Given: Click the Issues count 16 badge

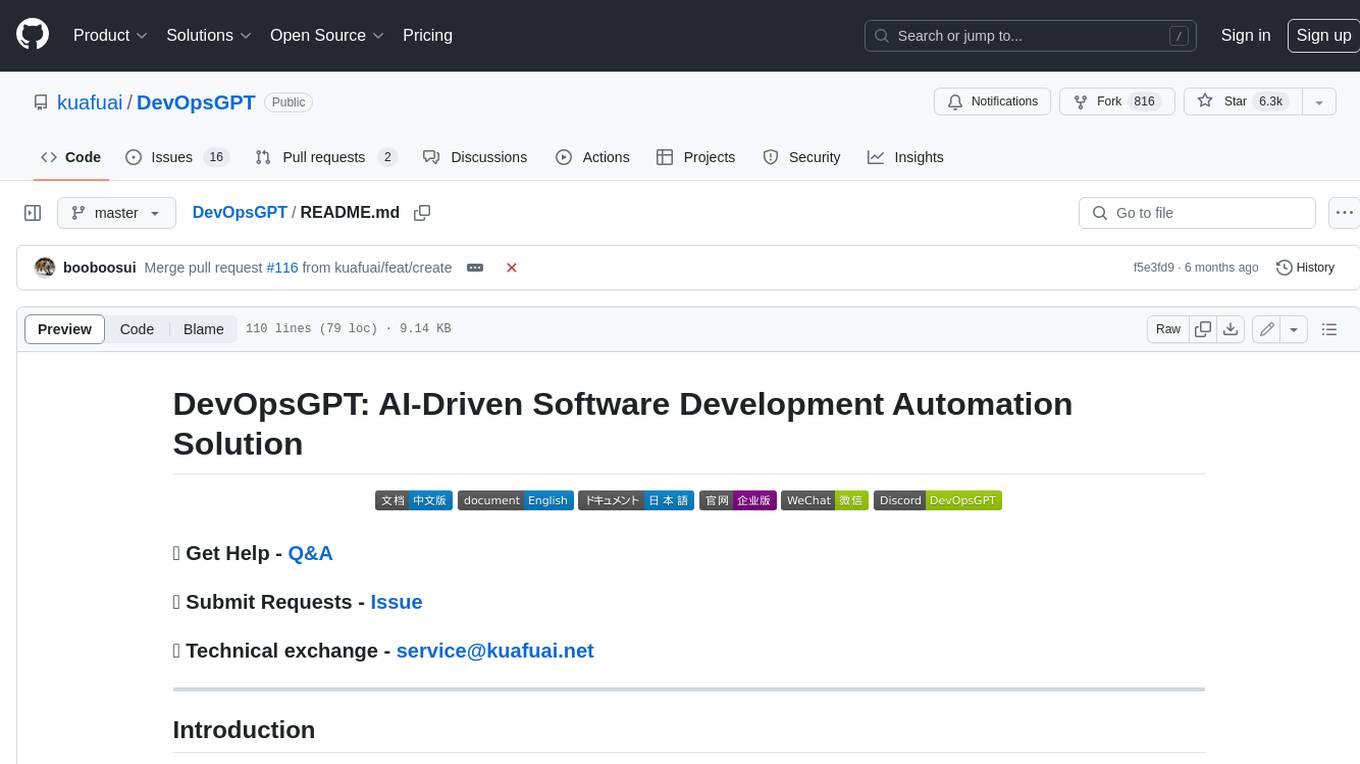Looking at the screenshot, I should (215, 157).
